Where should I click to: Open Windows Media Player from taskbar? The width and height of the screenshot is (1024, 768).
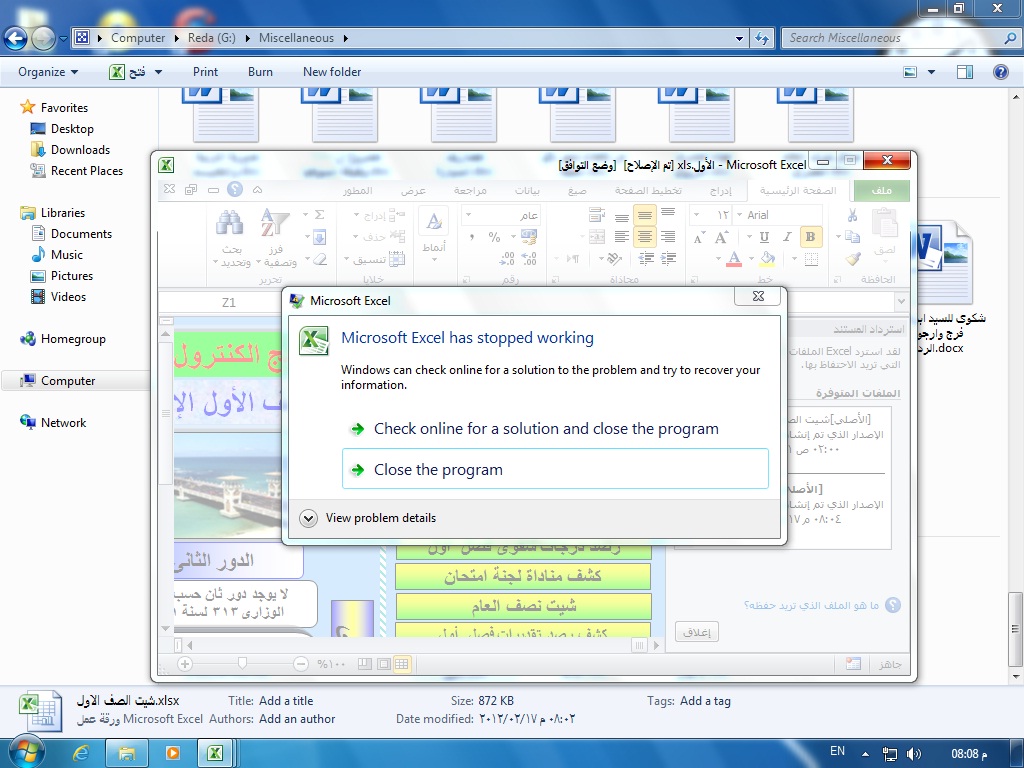[172, 753]
